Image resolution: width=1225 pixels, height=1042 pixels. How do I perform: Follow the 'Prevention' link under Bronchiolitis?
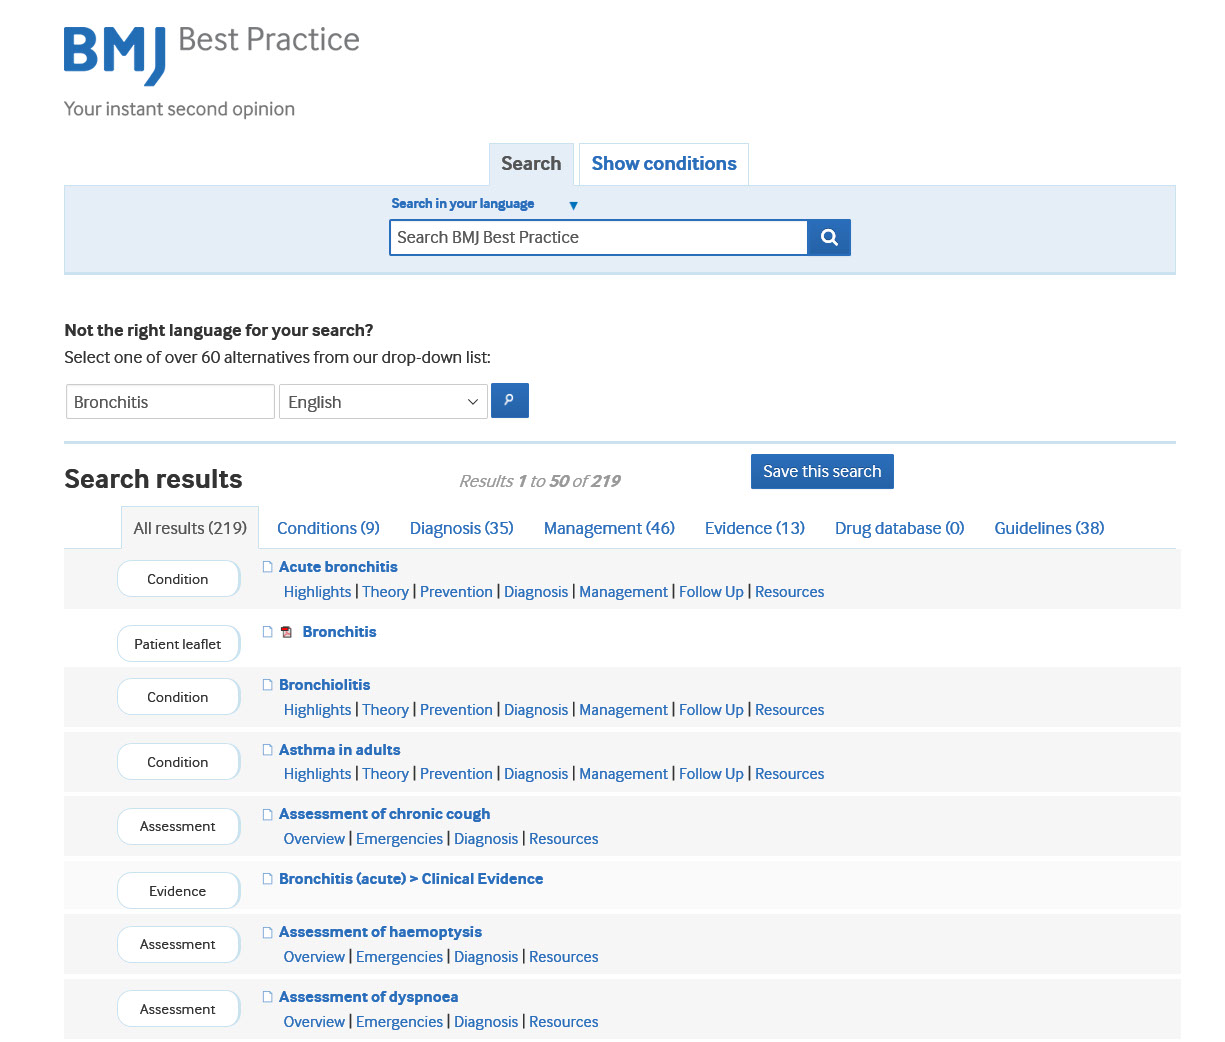click(x=456, y=709)
